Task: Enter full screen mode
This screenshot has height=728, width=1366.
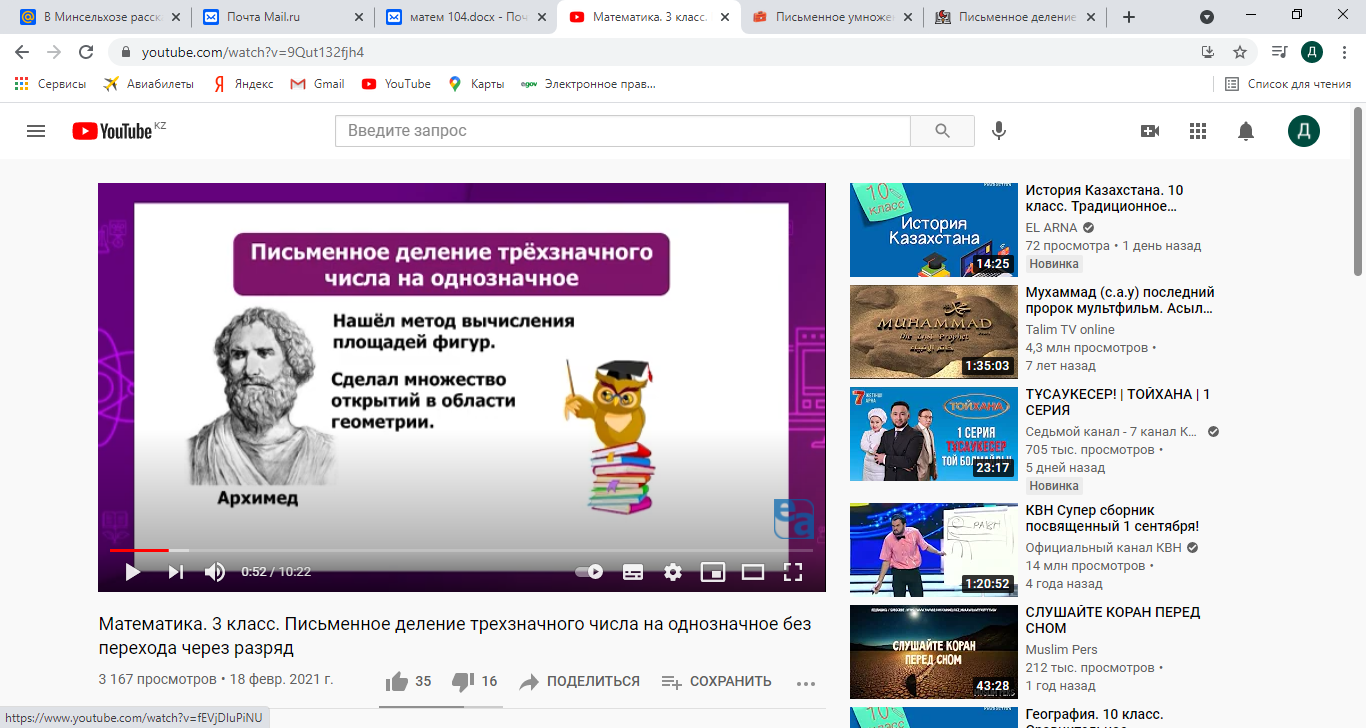Action: (x=793, y=572)
